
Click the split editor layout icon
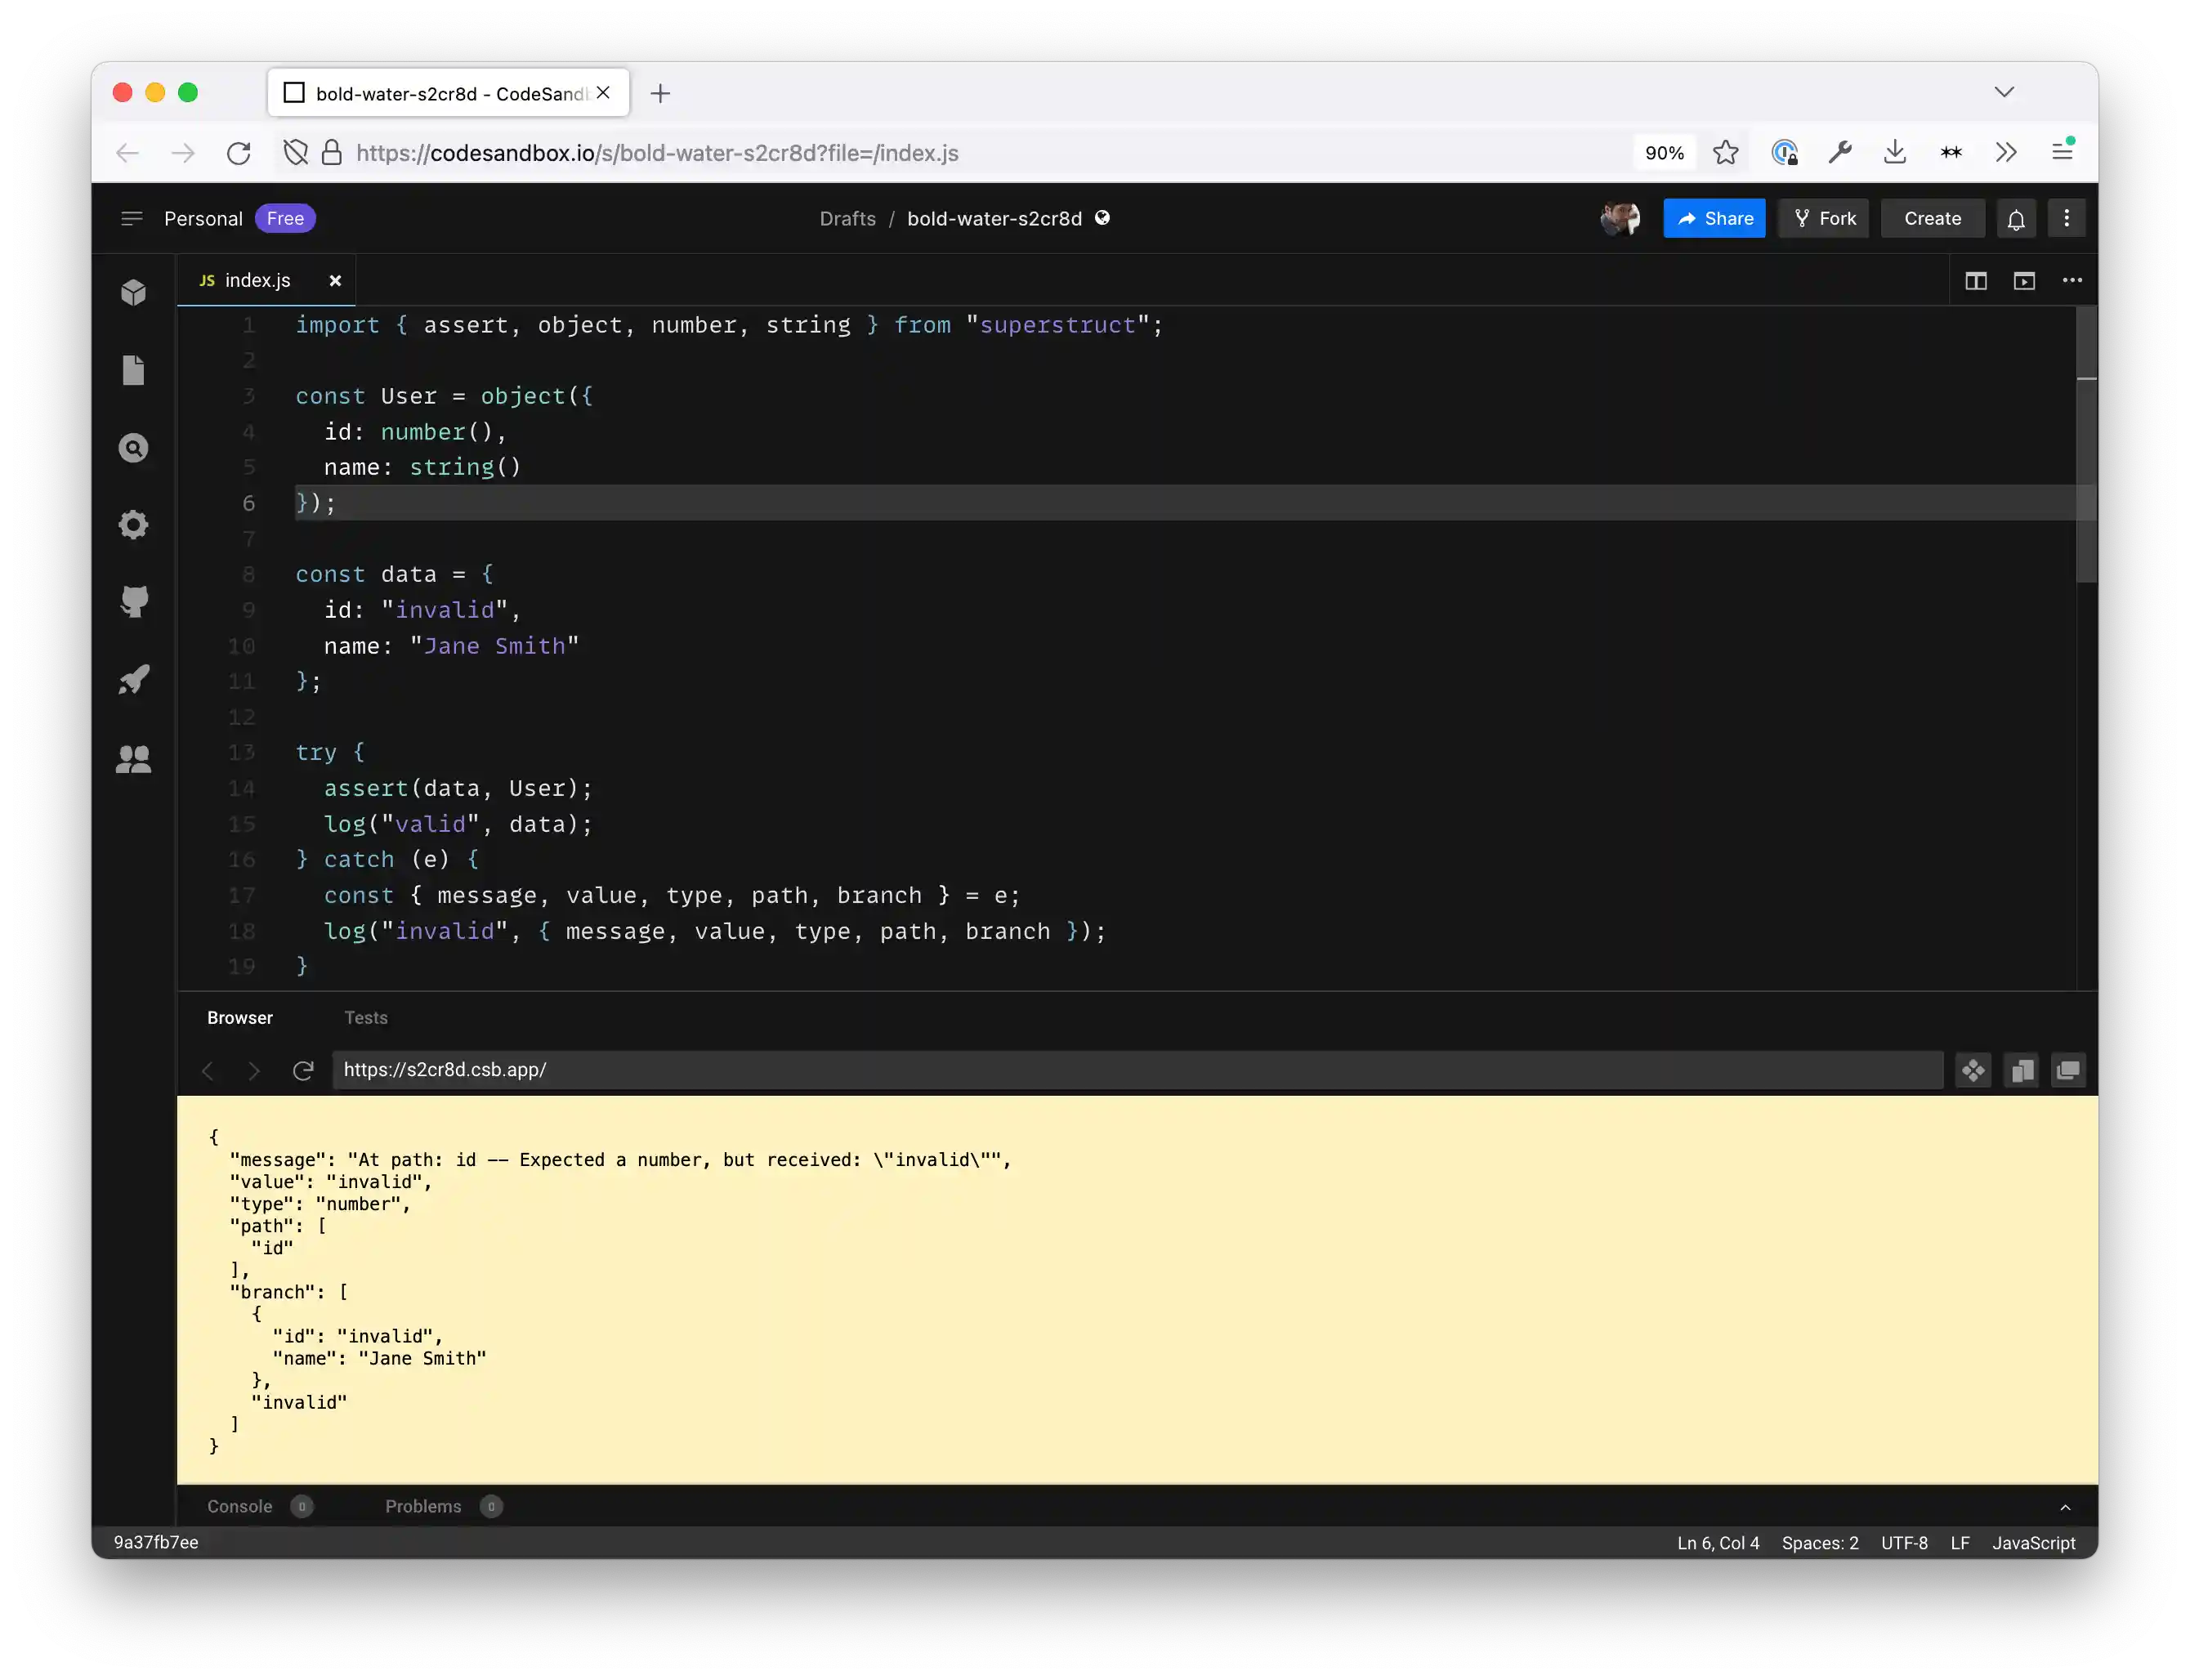(x=1975, y=280)
